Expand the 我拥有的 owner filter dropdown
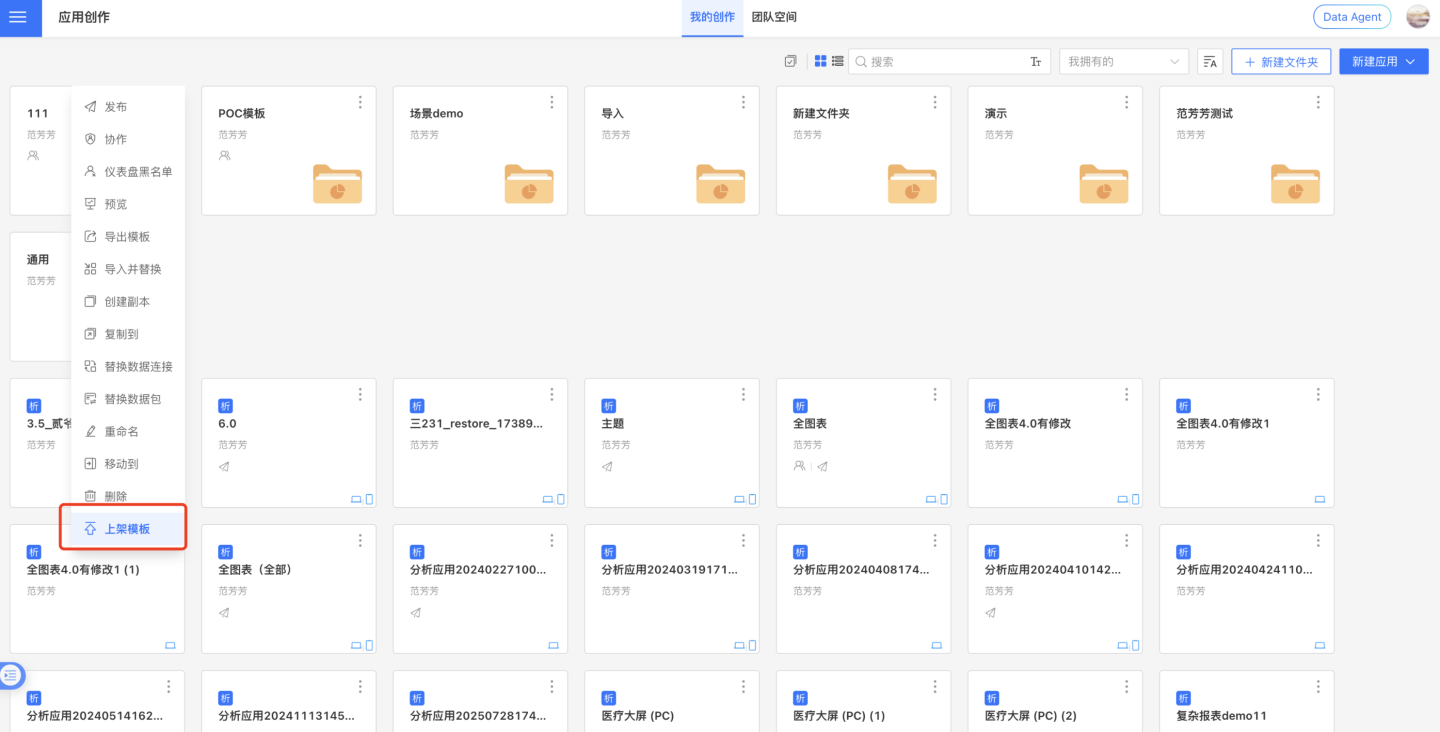This screenshot has width=1440, height=732. point(1123,62)
